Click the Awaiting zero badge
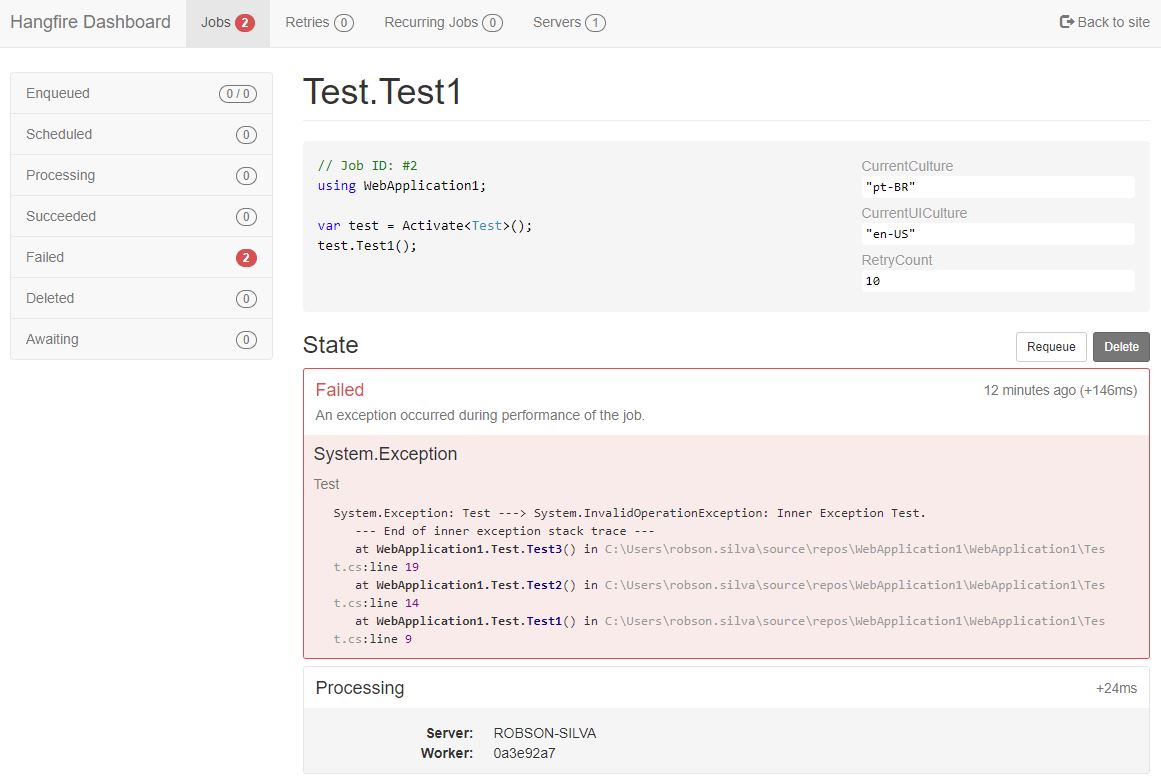The height and width of the screenshot is (780, 1161). coord(247,339)
